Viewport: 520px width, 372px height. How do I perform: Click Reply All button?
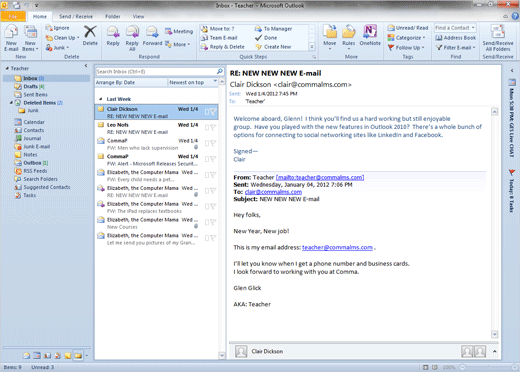point(132,39)
